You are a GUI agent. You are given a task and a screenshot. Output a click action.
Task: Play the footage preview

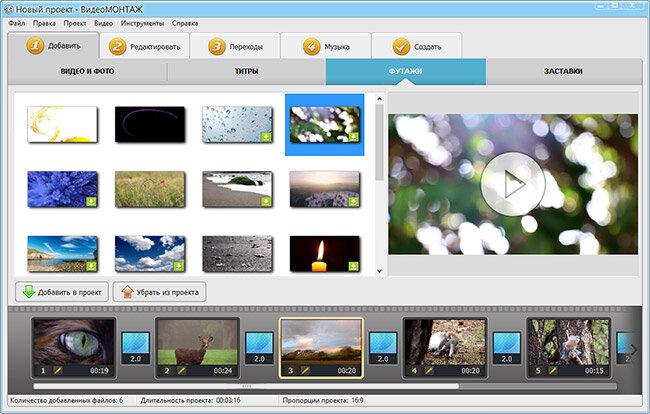(513, 184)
